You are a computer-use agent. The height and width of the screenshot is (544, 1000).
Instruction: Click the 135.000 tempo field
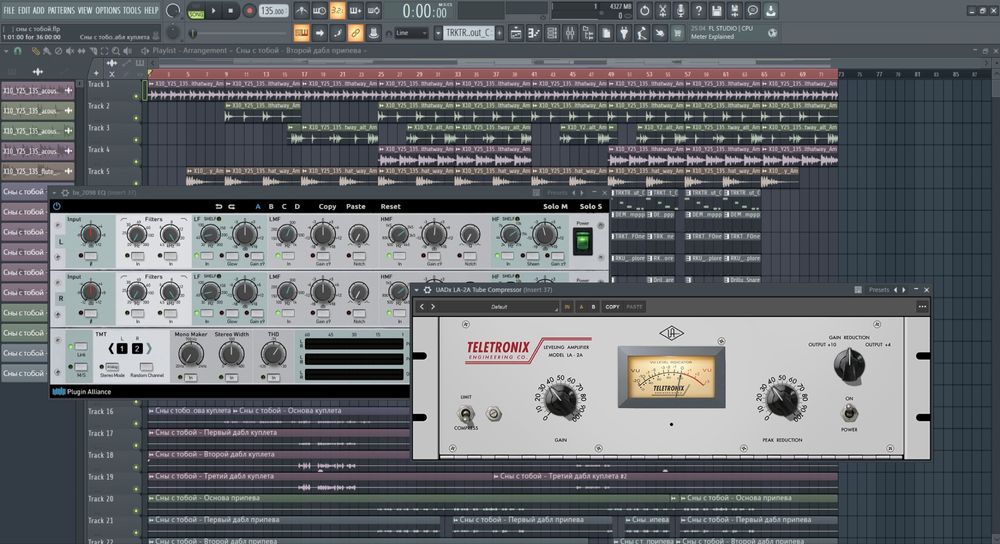point(272,11)
